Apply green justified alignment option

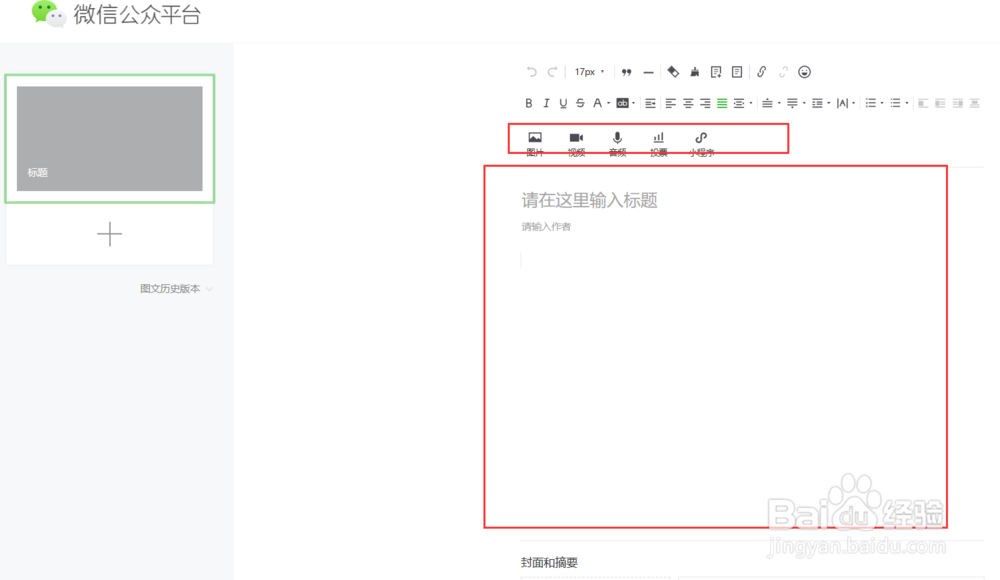click(x=722, y=102)
